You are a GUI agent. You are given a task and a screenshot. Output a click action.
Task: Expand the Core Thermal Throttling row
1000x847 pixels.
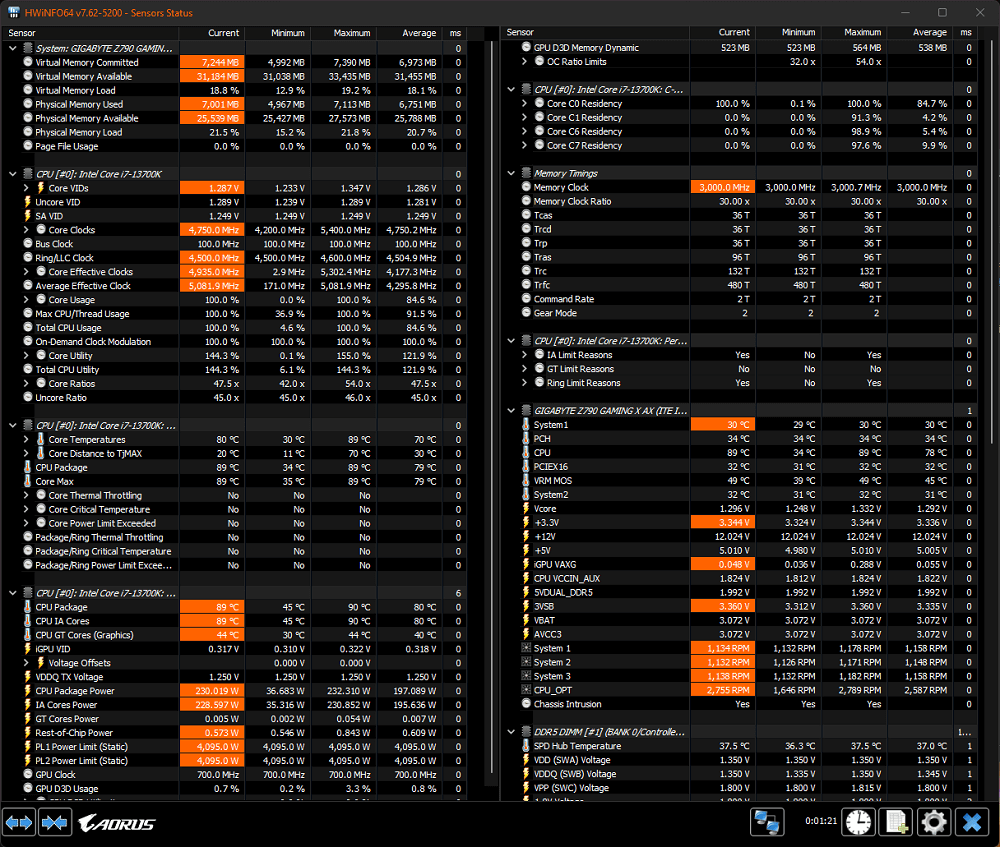pyautogui.click(x=26, y=496)
